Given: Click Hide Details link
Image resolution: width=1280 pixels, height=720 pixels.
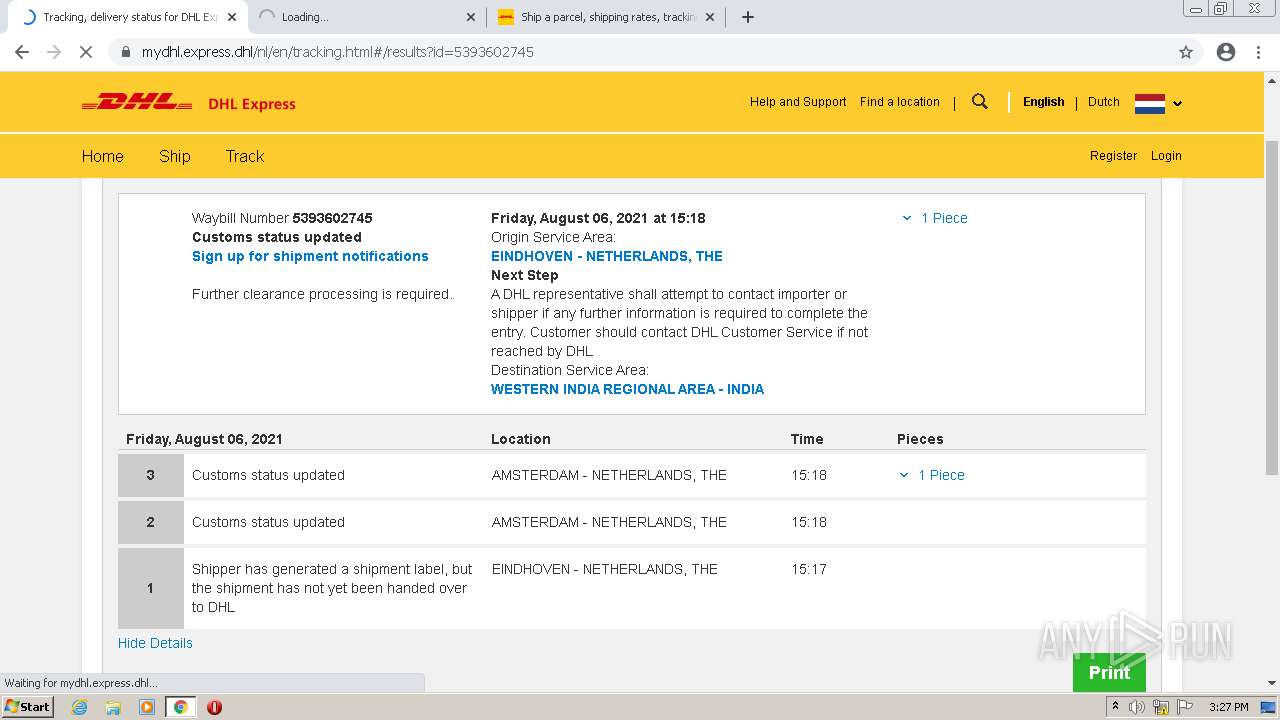Looking at the screenshot, I should tap(155, 643).
